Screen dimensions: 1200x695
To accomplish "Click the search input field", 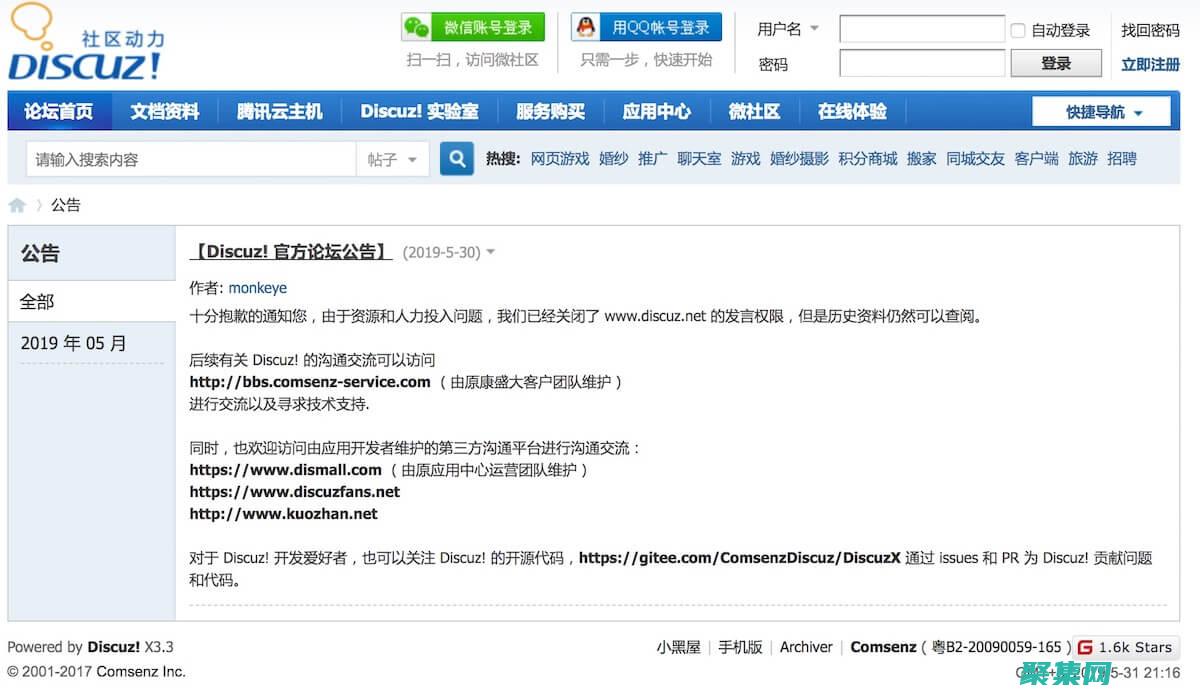I will [190, 158].
